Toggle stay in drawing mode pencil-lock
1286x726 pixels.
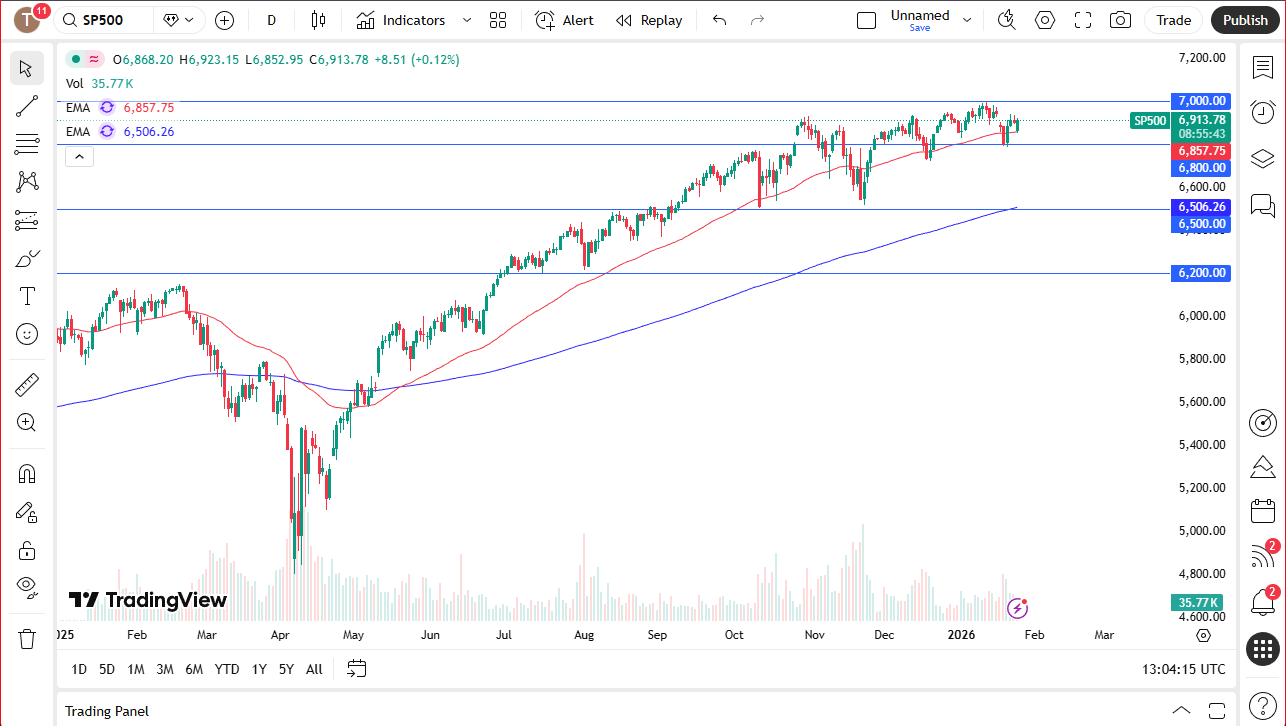(27, 512)
